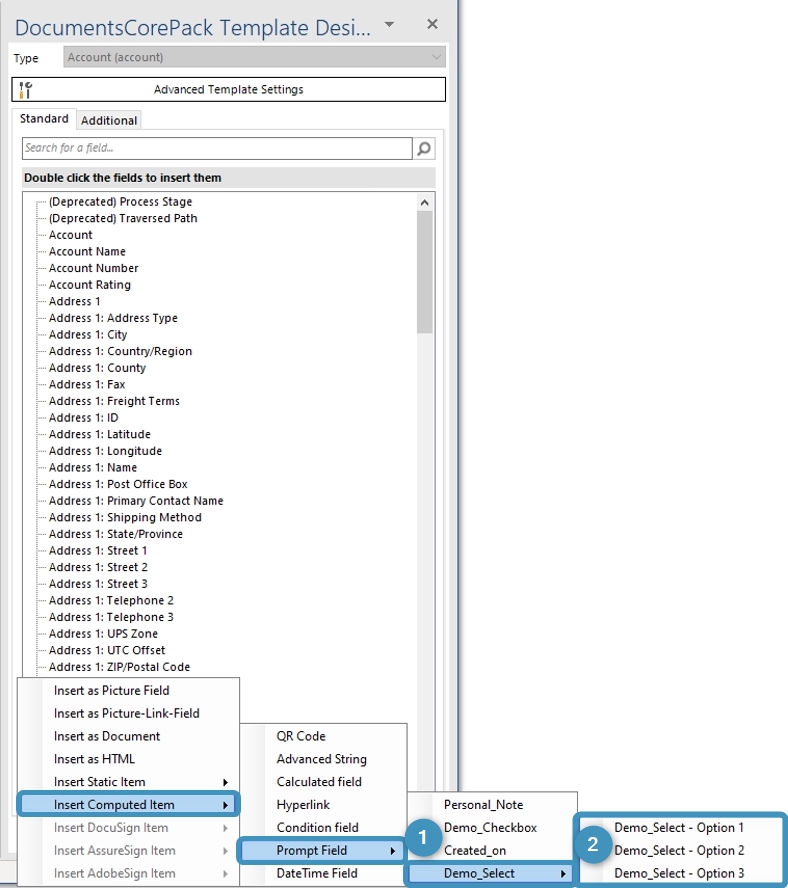Click the field list scrollbar thumb
Image resolution: width=788 pixels, height=888 pixels.
tap(425, 272)
